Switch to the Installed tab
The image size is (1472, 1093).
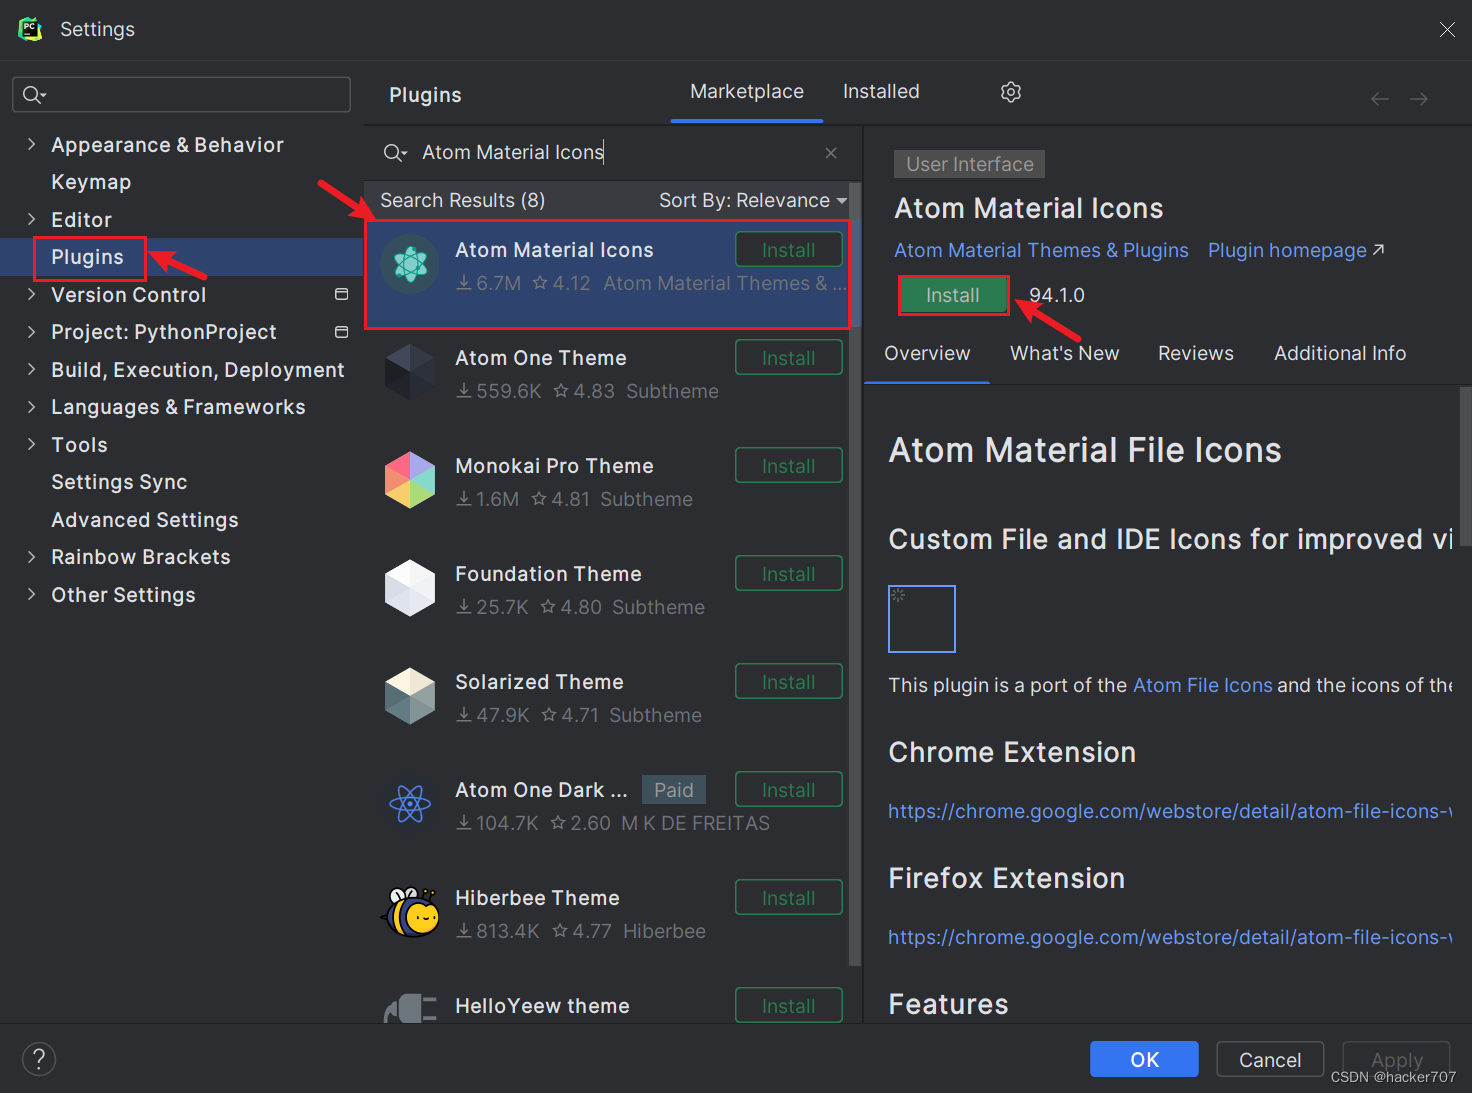pos(881,92)
